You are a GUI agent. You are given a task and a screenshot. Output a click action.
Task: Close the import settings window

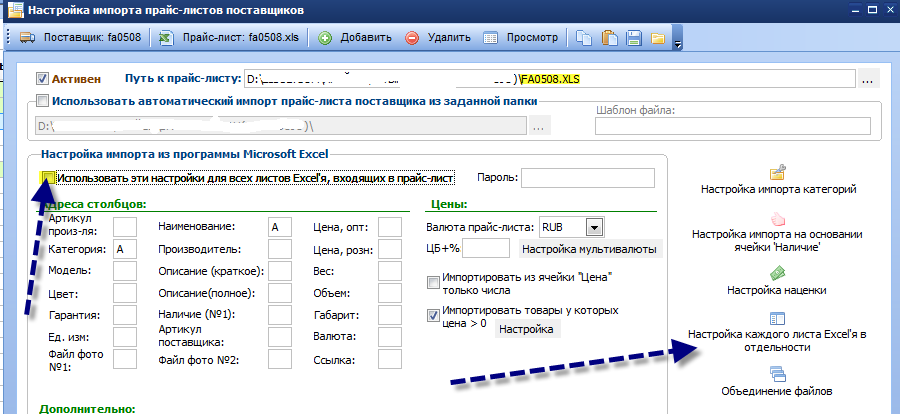pos(890,10)
